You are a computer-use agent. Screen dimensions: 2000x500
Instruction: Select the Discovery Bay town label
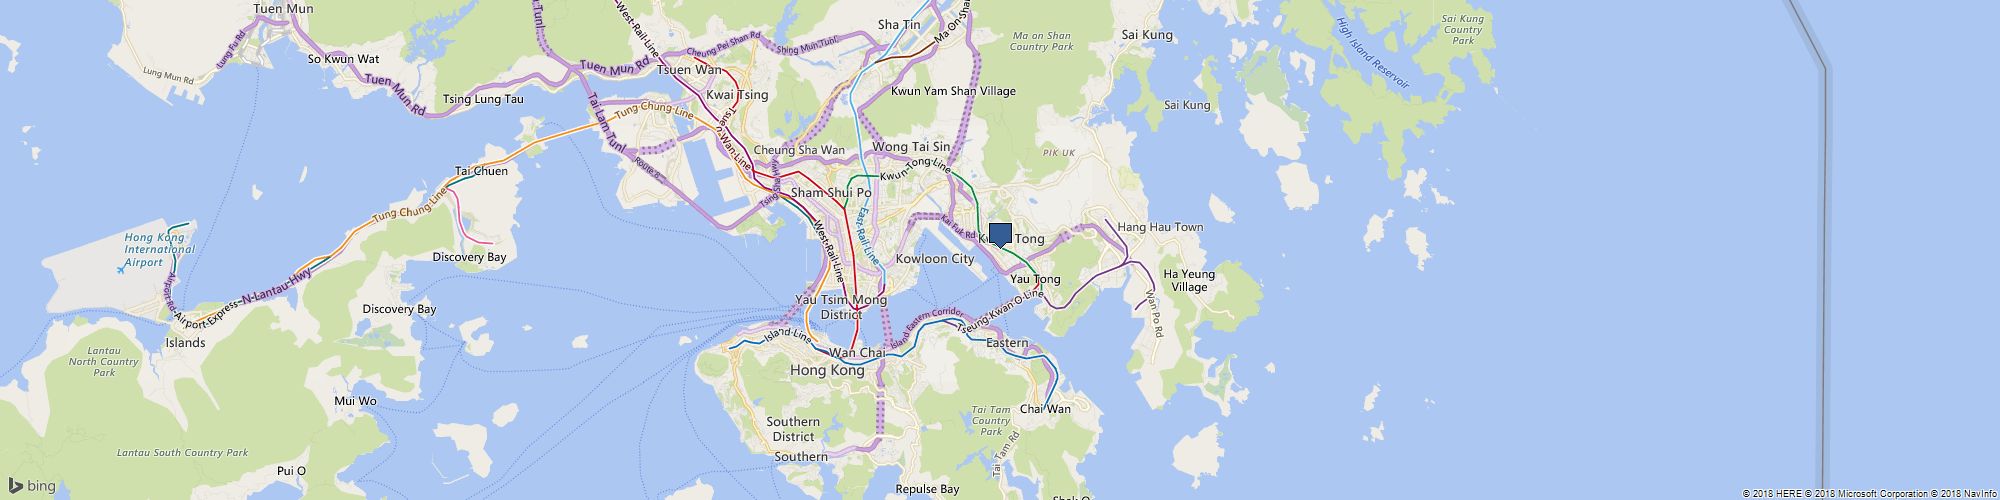[x=469, y=257]
